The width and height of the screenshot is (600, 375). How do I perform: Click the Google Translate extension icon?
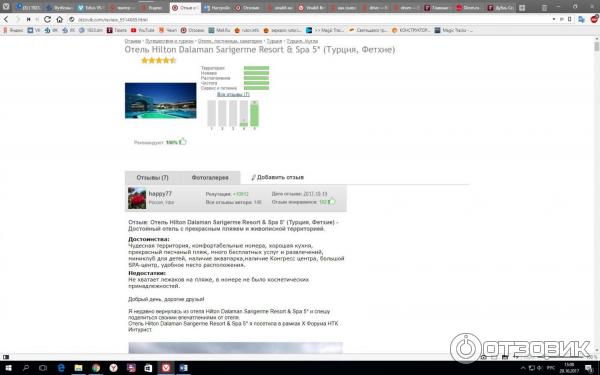coord(581,19)
